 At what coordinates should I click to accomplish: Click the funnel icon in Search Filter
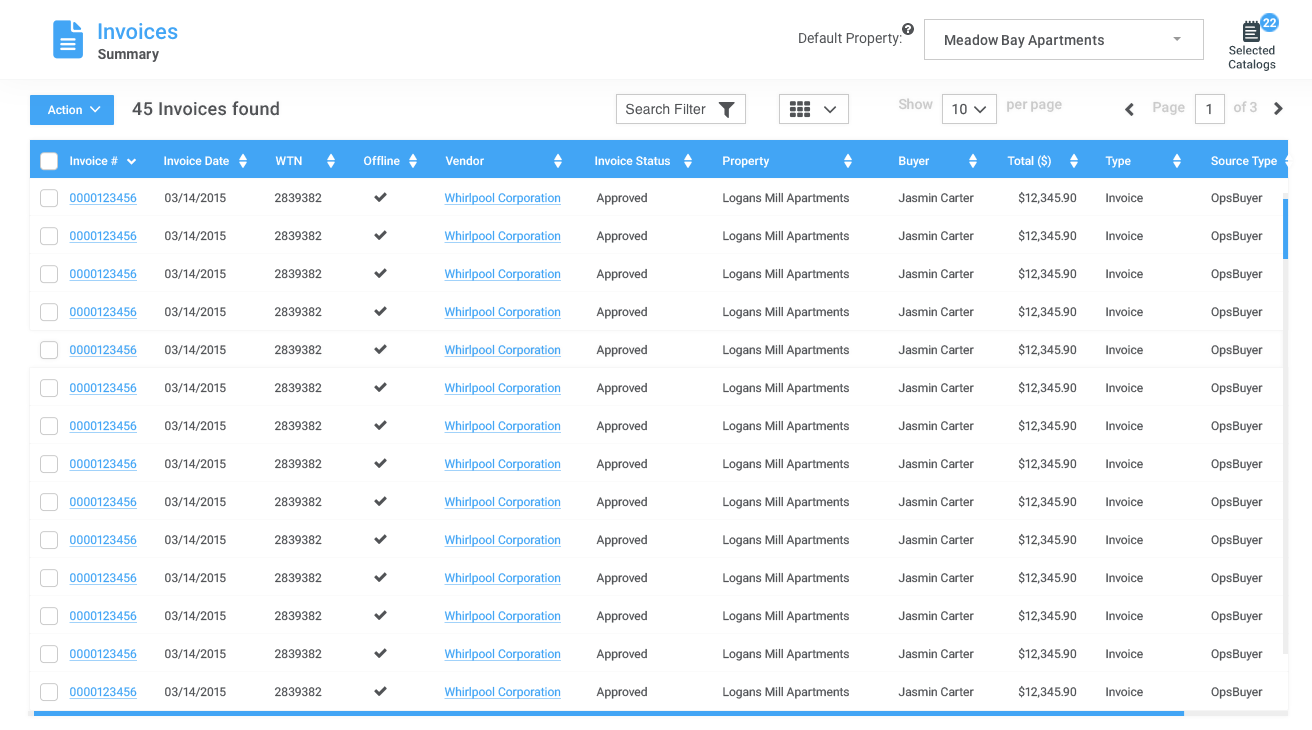click(727, 110)
